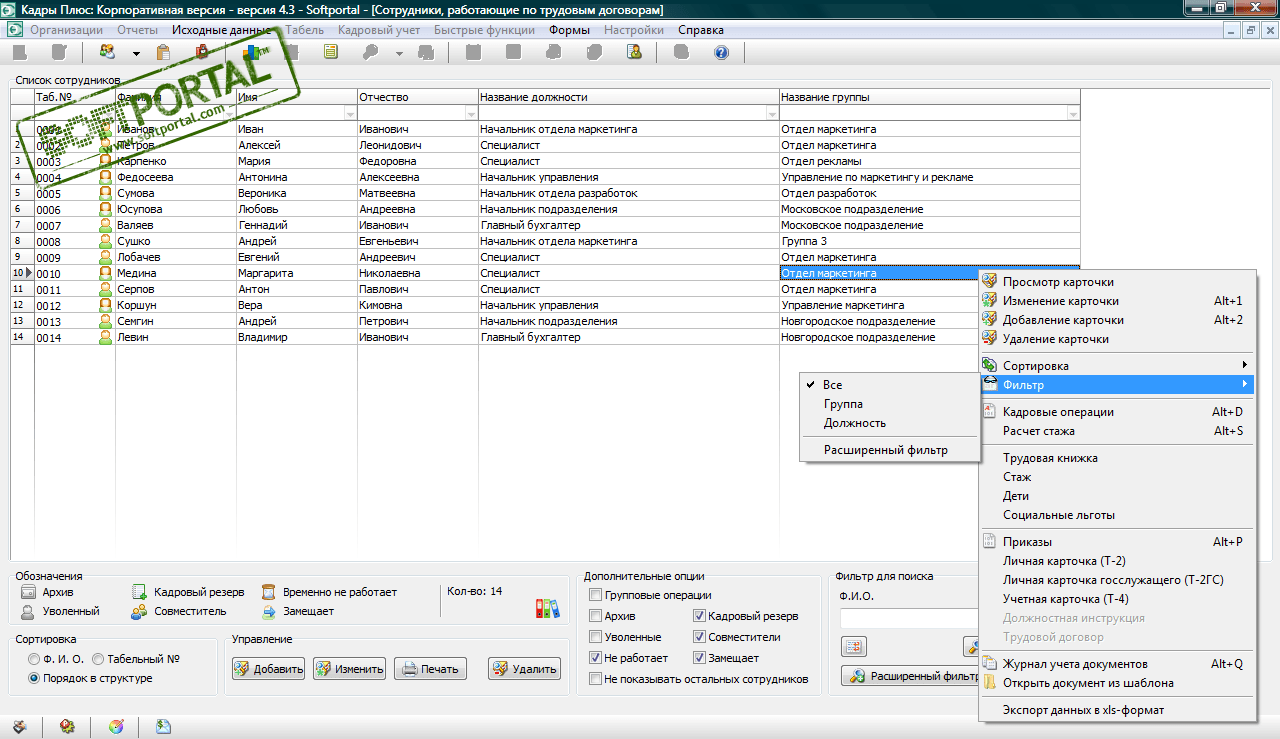Click the blue help question mark toolbar icon
Viewport: 1280px width, 739px height.
[x=721, y=53]
